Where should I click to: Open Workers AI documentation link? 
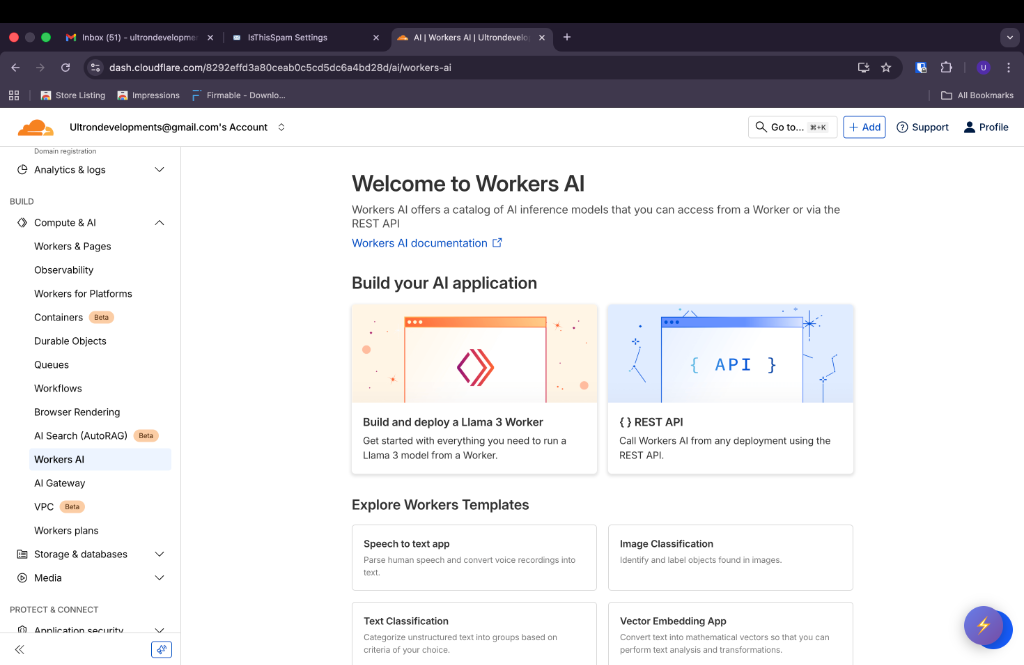point(421,243)
